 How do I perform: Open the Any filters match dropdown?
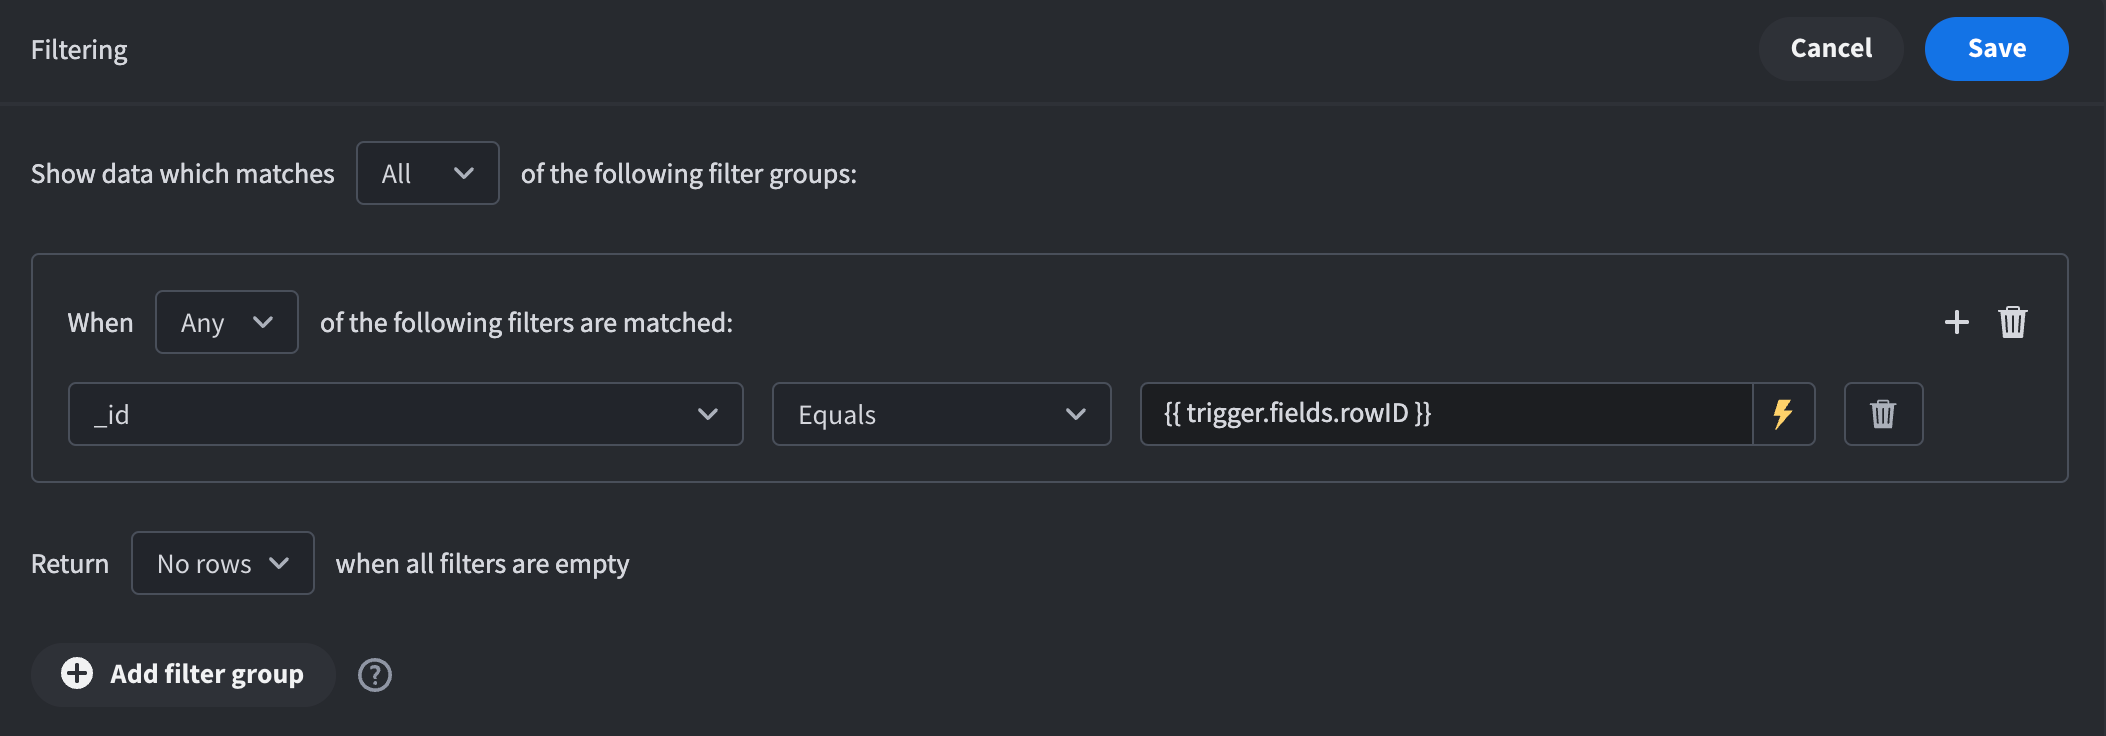click(x=226, y=322)
